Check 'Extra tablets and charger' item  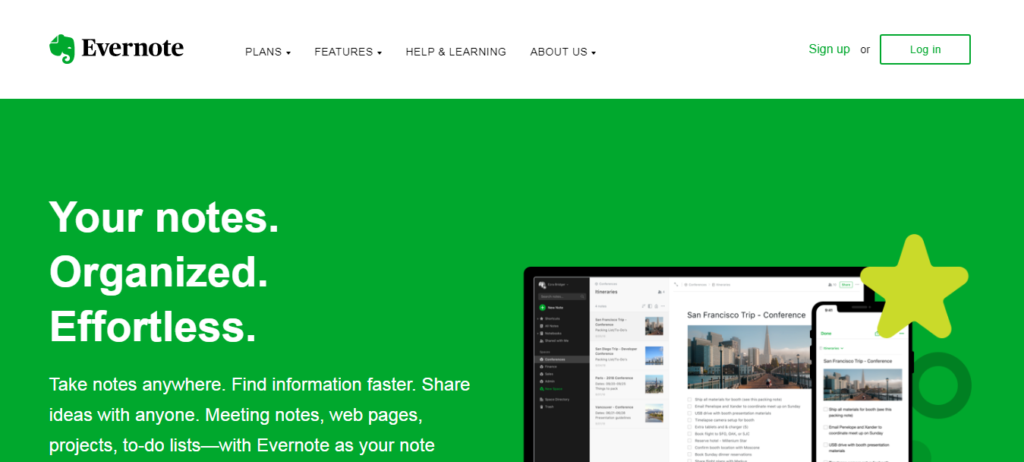tap(690, 427)
